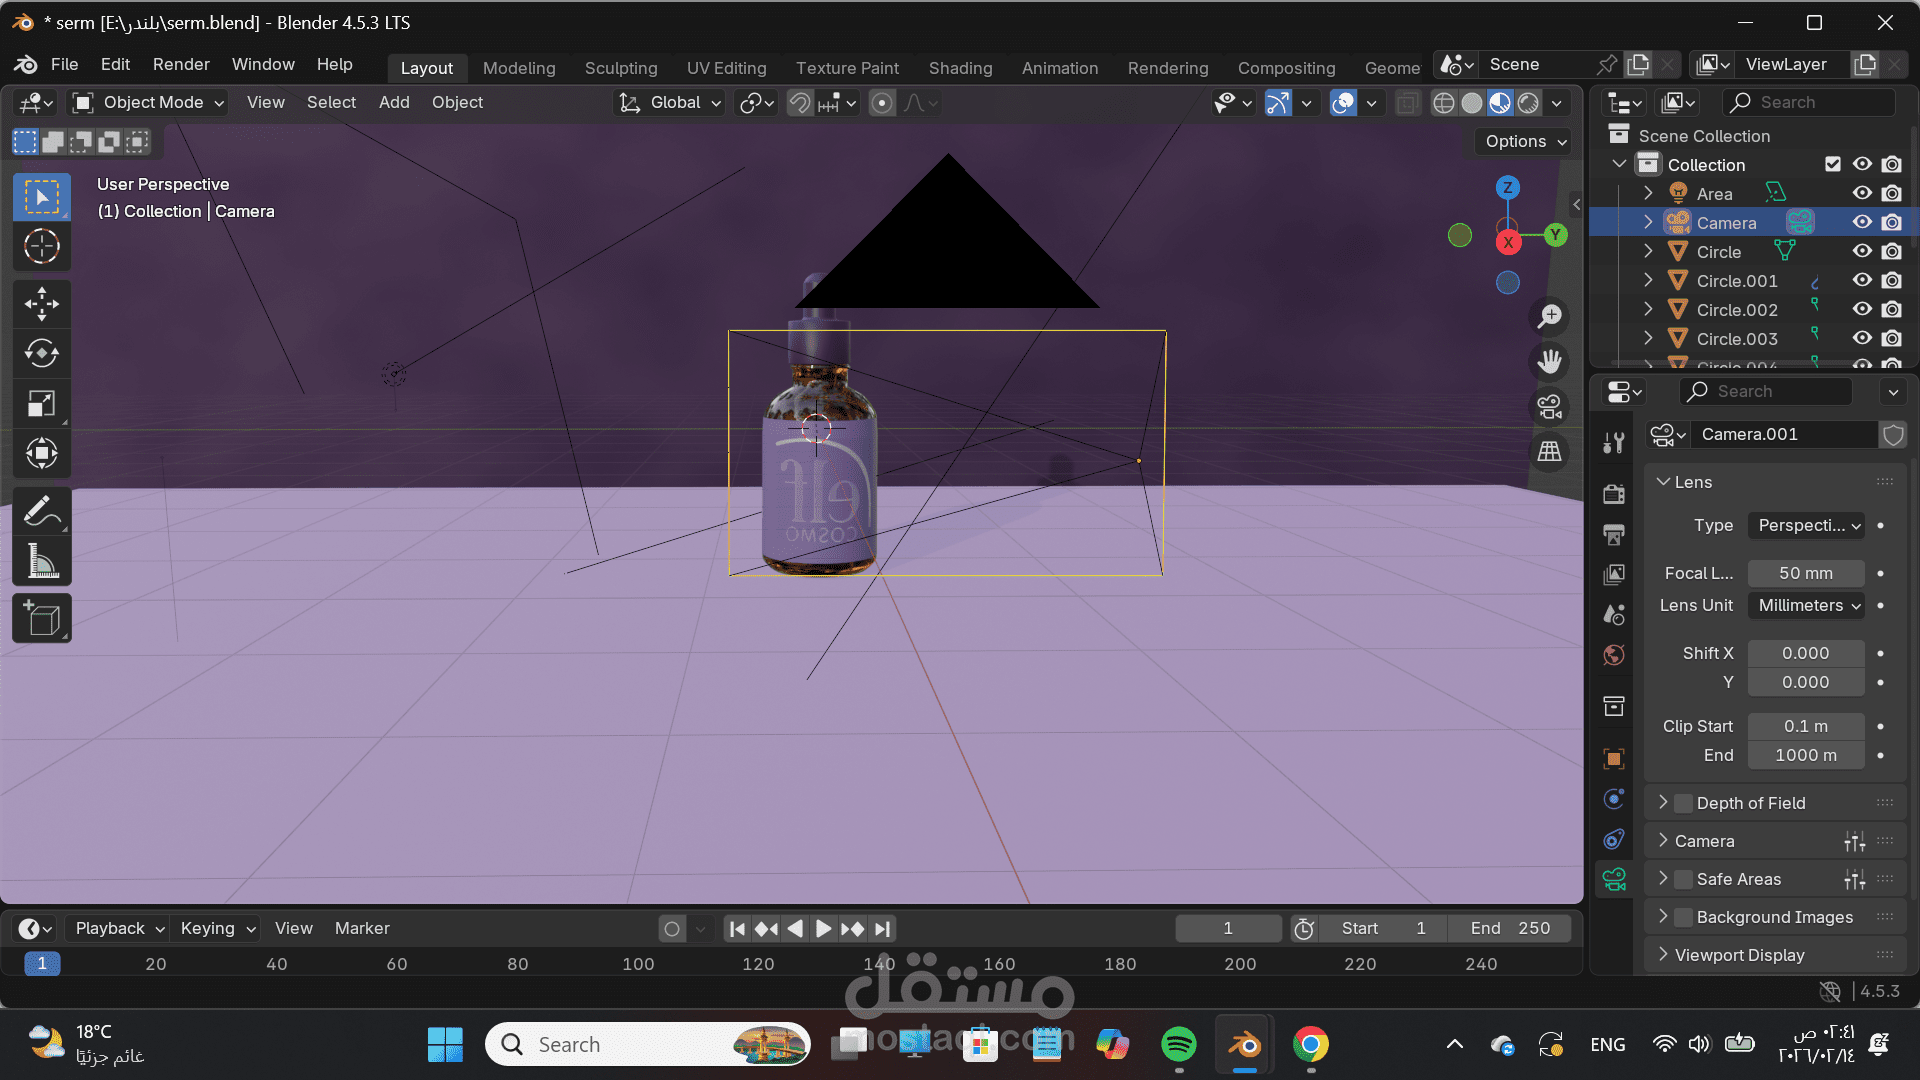This screenshot has width=1920, height=1080.
Task: Activate the Annotate tool
Action: point(41,512)
